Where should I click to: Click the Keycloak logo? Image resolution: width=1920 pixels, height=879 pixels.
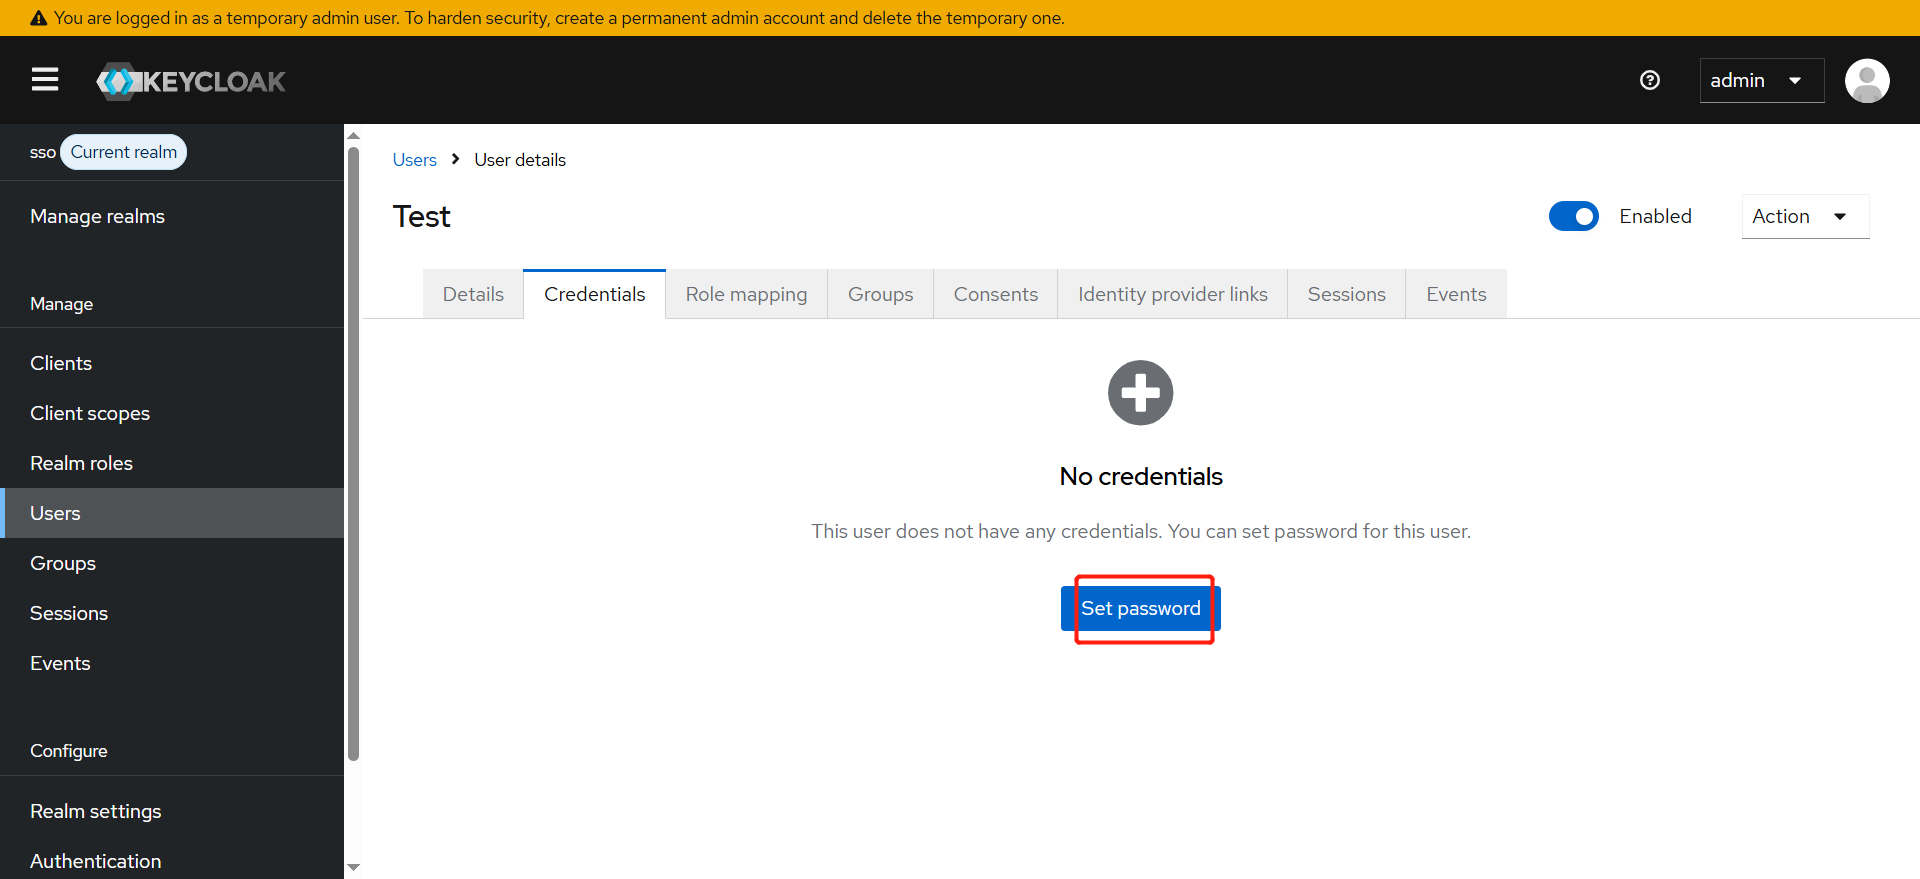click(191, 81)
